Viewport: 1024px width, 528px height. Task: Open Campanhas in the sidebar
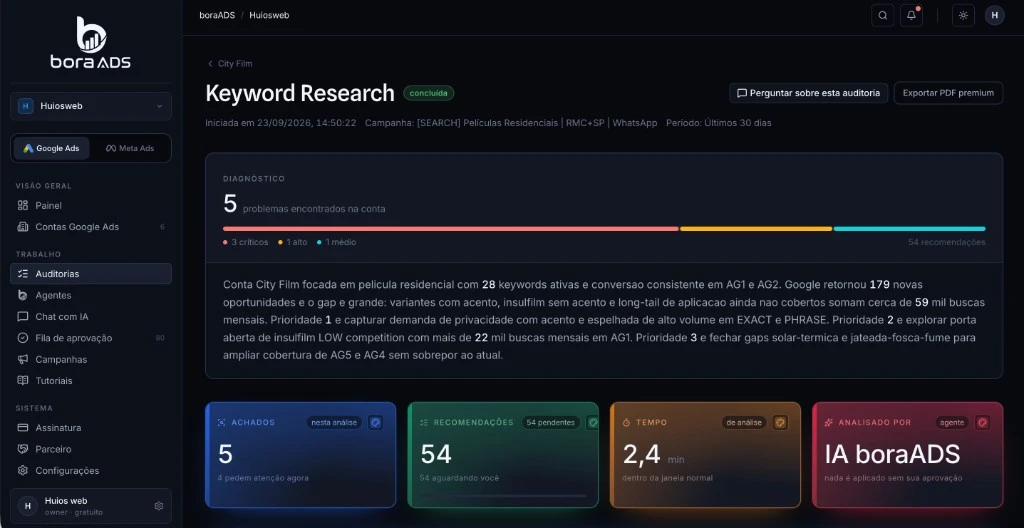click(91, 359)
